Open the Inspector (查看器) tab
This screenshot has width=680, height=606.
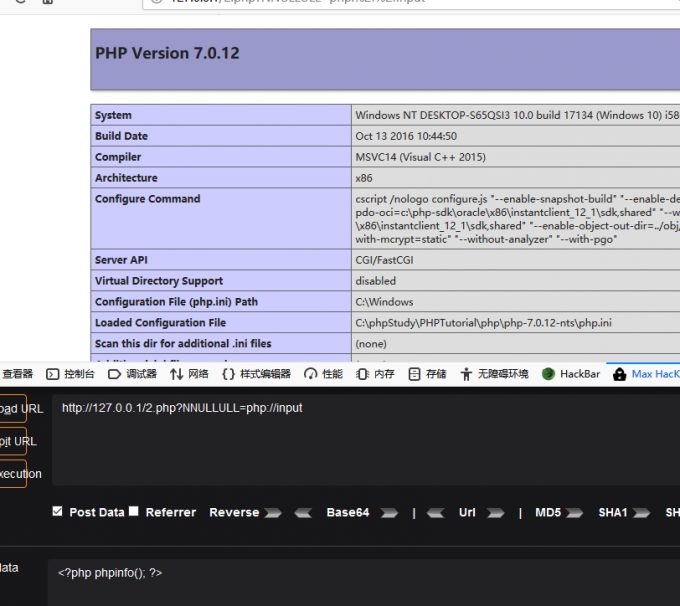[16, 374]
